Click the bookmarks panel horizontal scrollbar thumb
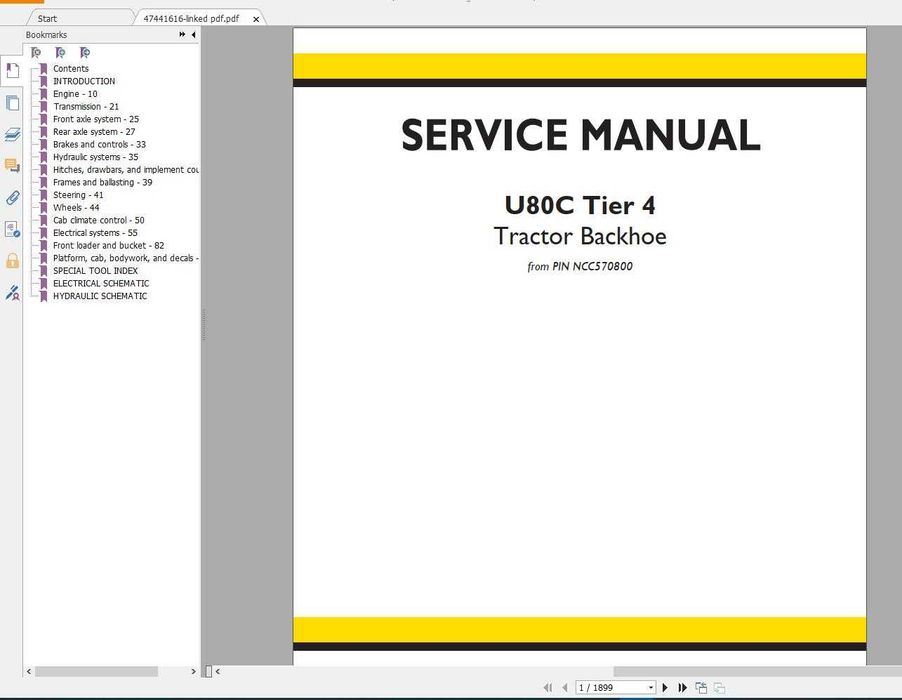 coord(96,671)
